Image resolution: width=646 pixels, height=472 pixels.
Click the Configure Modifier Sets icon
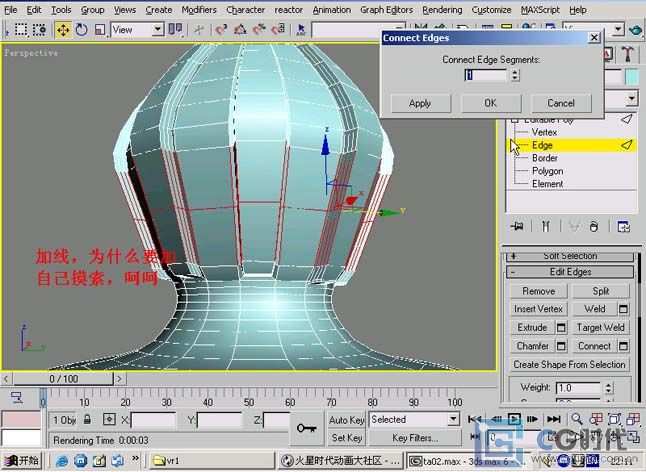(x=623, y=226)
